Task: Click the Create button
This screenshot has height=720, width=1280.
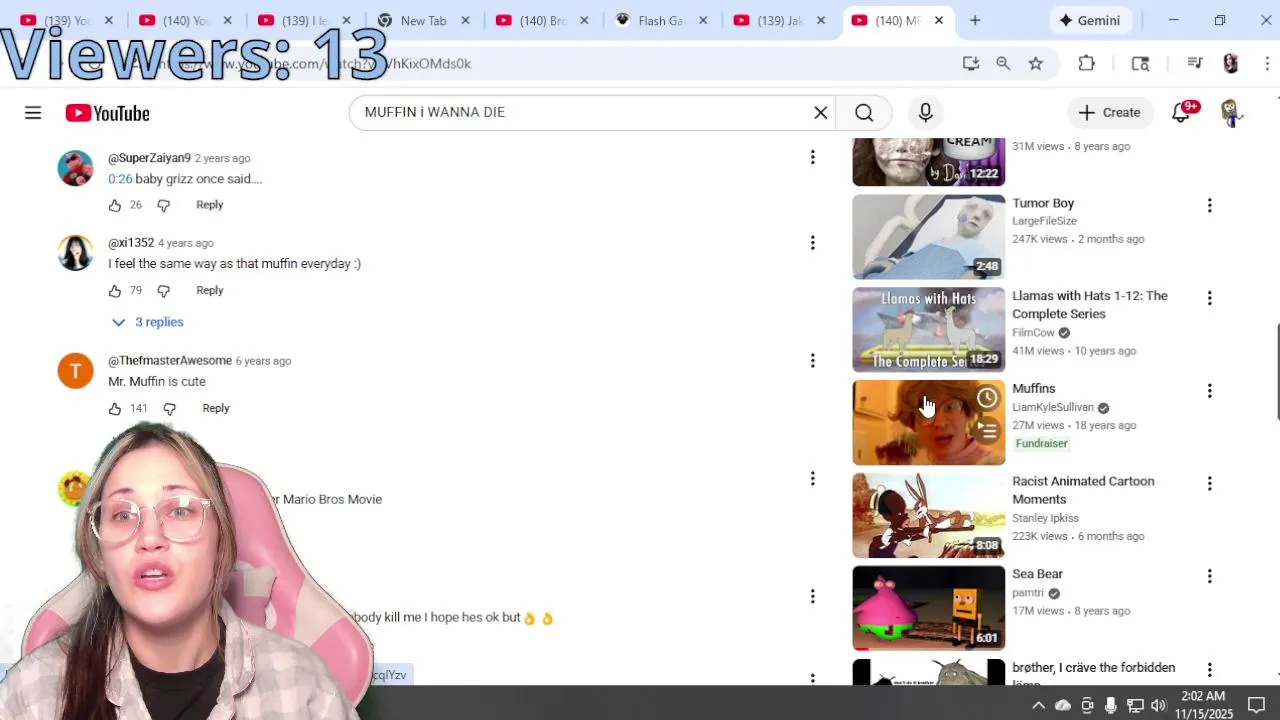Action: 1109,112
